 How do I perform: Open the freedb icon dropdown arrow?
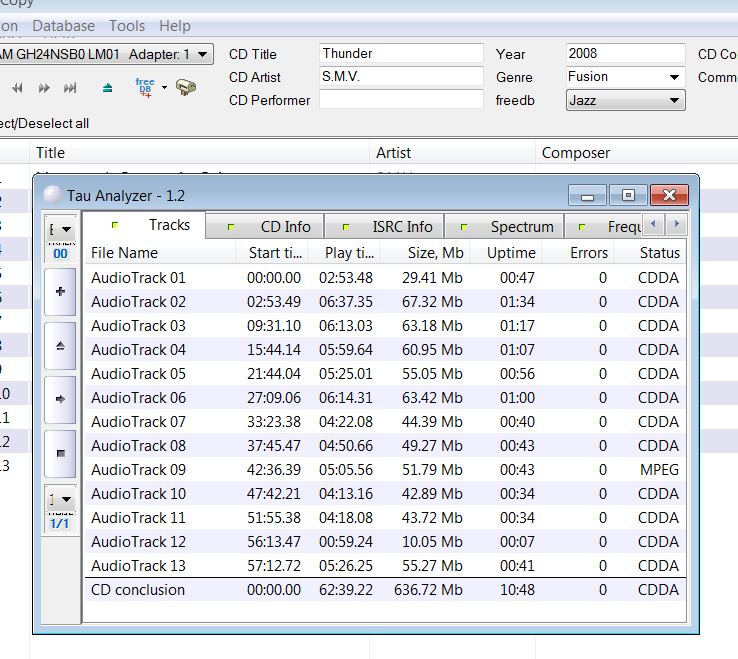tap(164, 88)
